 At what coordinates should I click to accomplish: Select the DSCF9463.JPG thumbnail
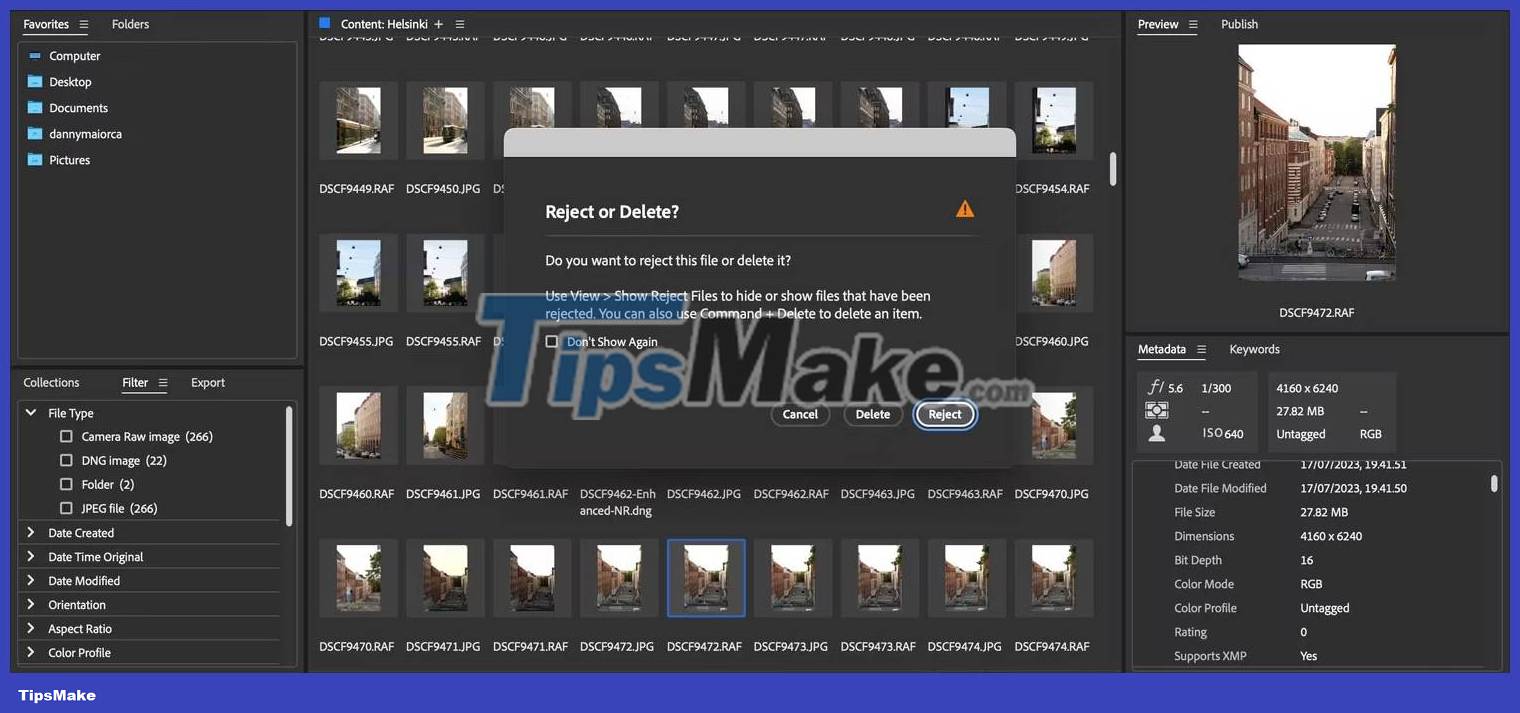[x=879, y=425]
